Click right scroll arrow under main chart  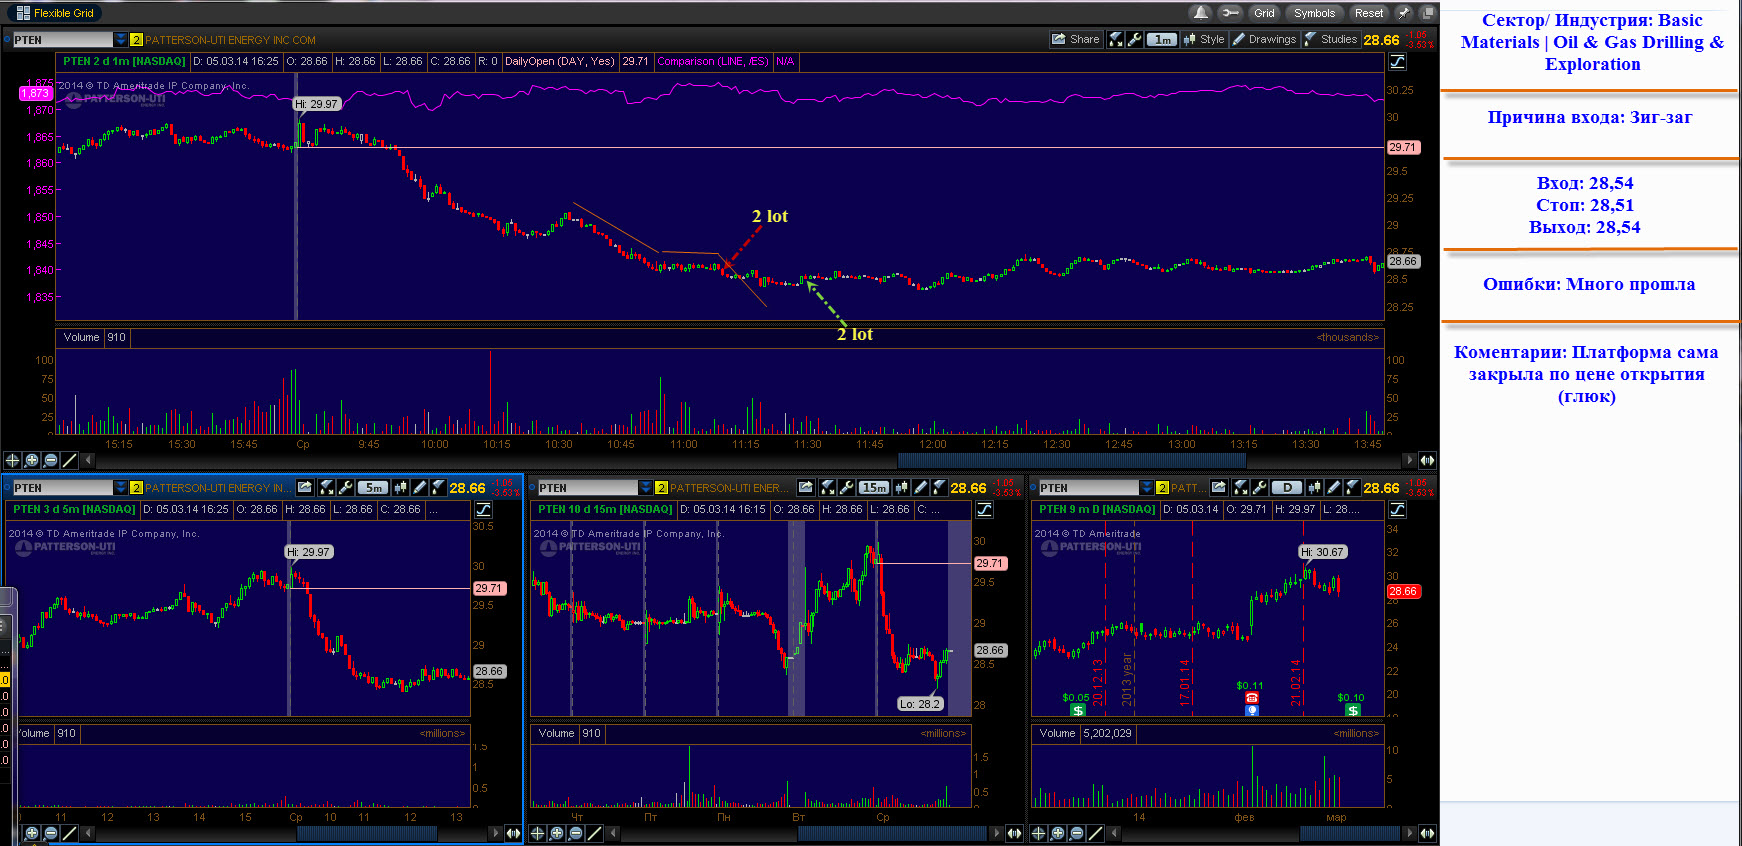coord(1410,460)
